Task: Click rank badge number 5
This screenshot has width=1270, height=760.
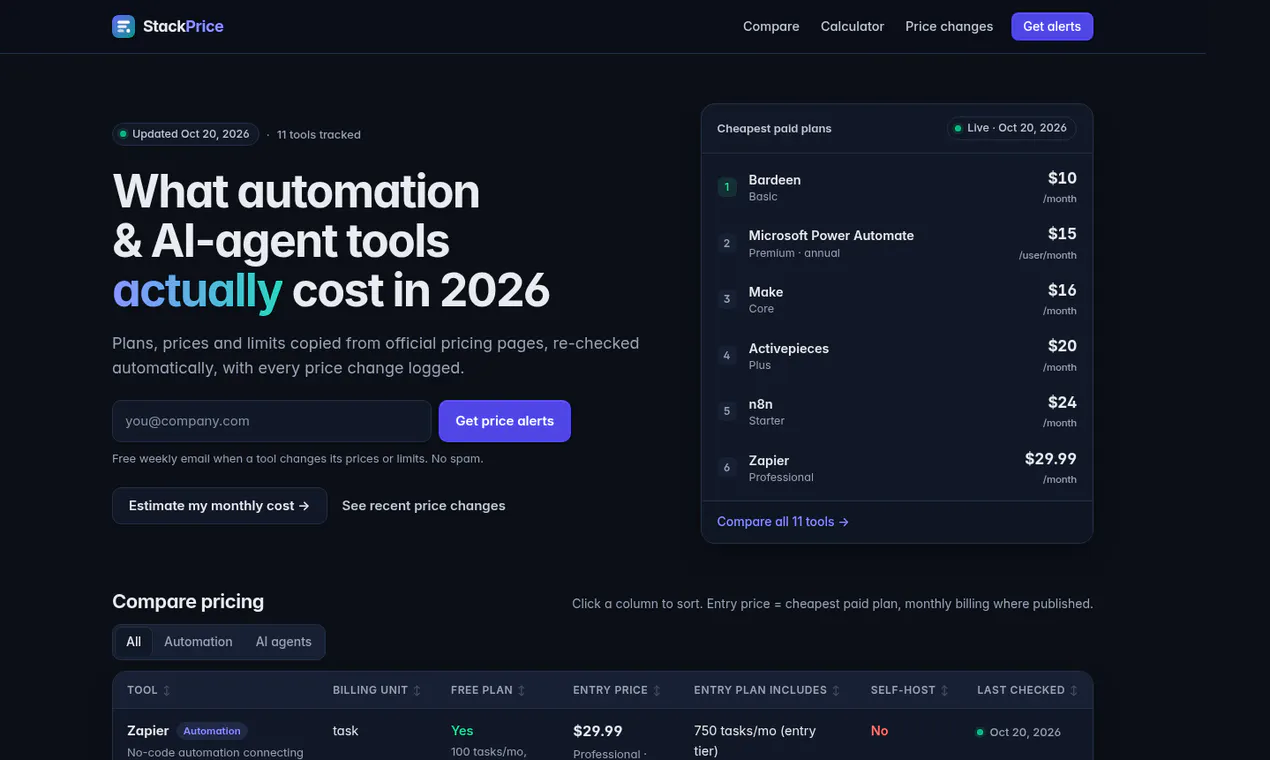Action: [727, 411]
